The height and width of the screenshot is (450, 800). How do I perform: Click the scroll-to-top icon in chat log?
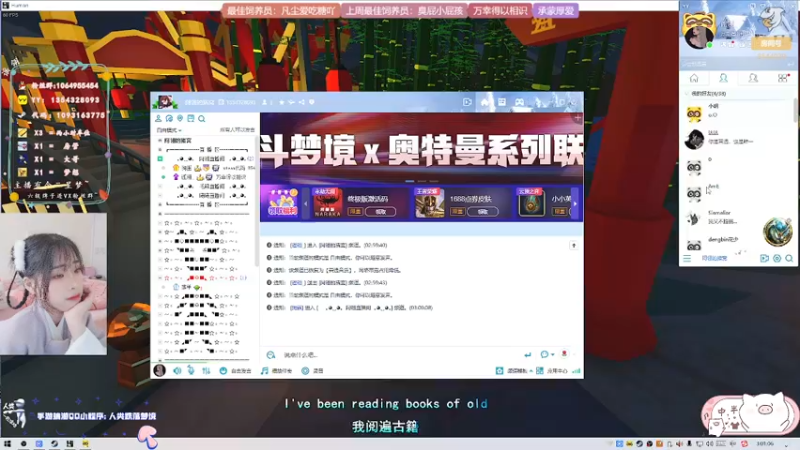[573, 245]
